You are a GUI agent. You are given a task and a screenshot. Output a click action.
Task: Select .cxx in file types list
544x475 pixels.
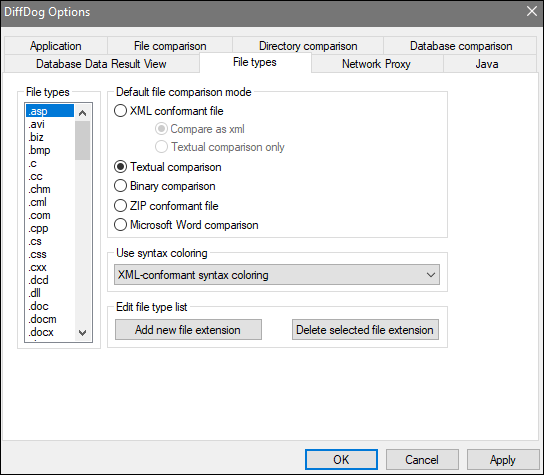point(50,267)
